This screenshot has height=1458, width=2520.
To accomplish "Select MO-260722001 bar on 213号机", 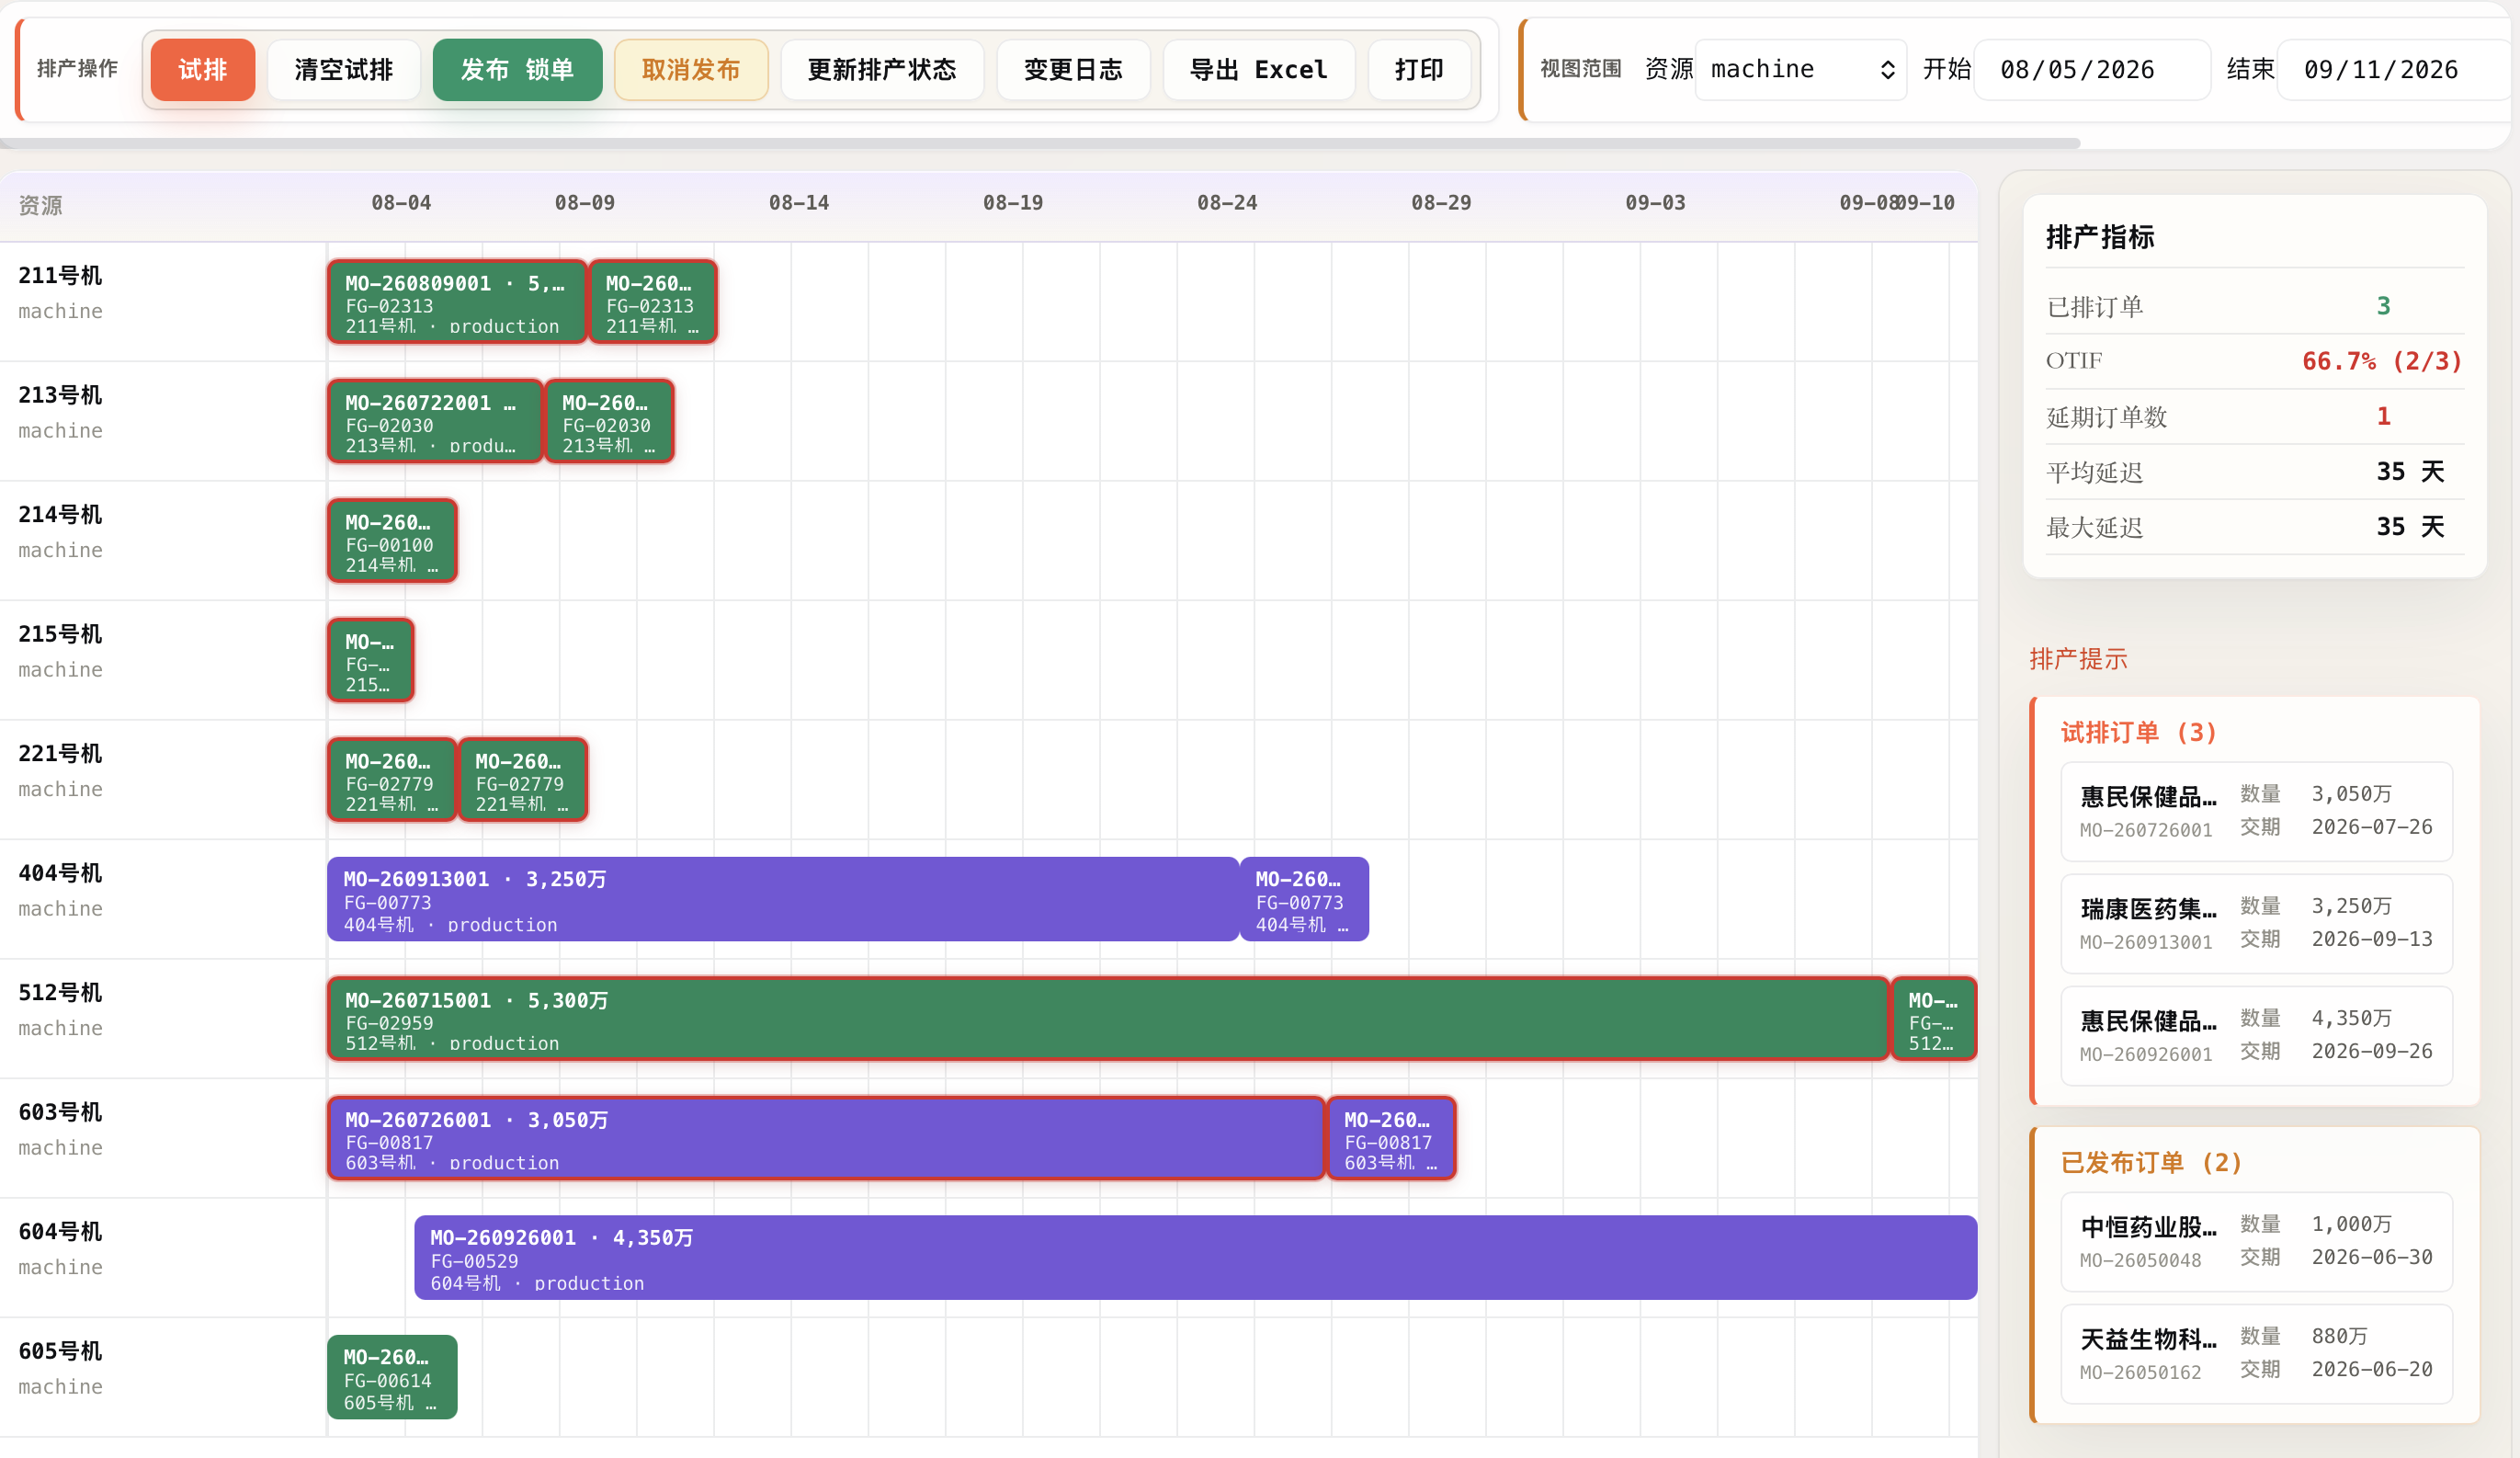I will [435, 421].
